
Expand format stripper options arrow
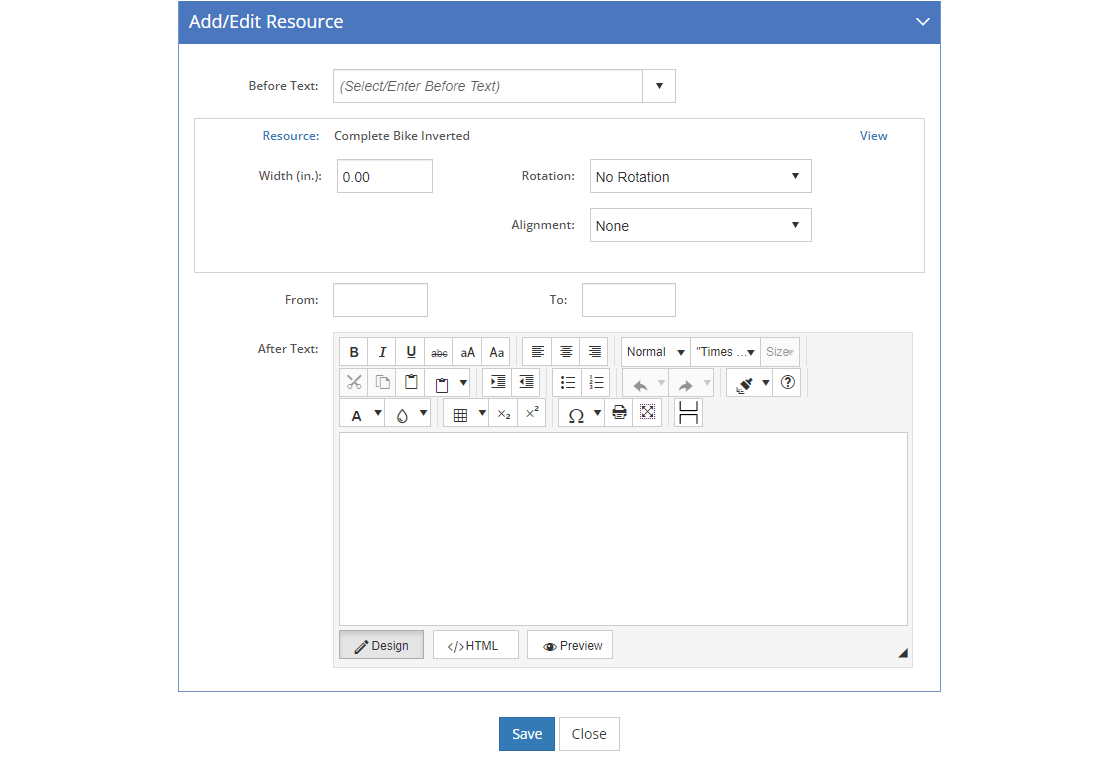pos(766,383)
